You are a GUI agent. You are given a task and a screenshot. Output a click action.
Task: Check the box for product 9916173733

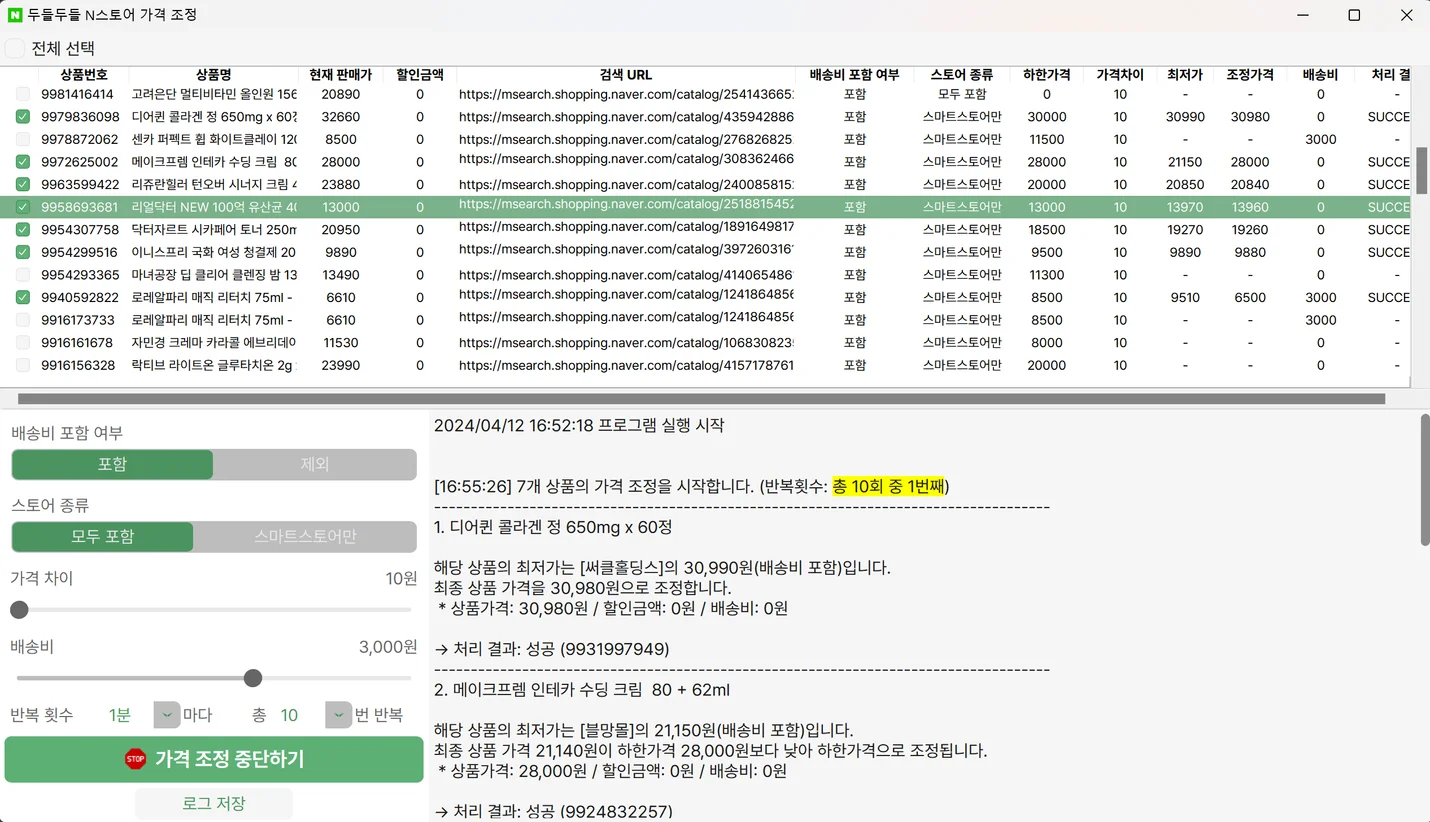22,320
